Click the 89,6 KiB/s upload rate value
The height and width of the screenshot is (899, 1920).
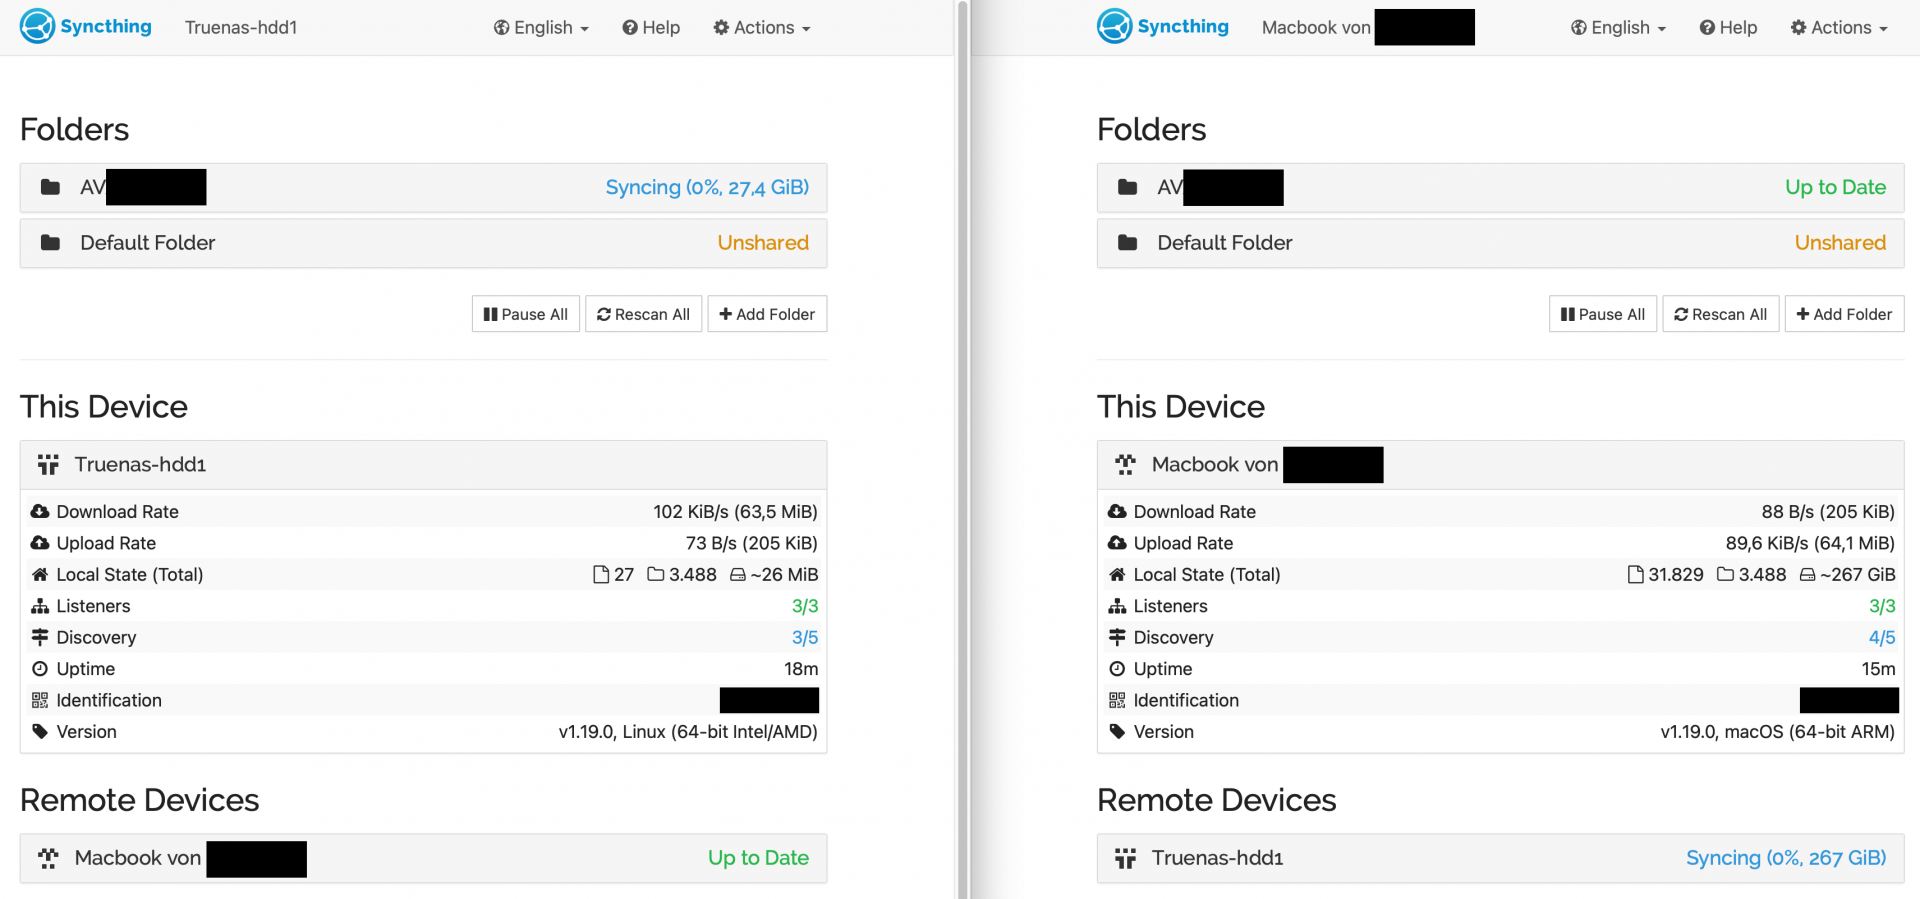[x=1810, y=543]
